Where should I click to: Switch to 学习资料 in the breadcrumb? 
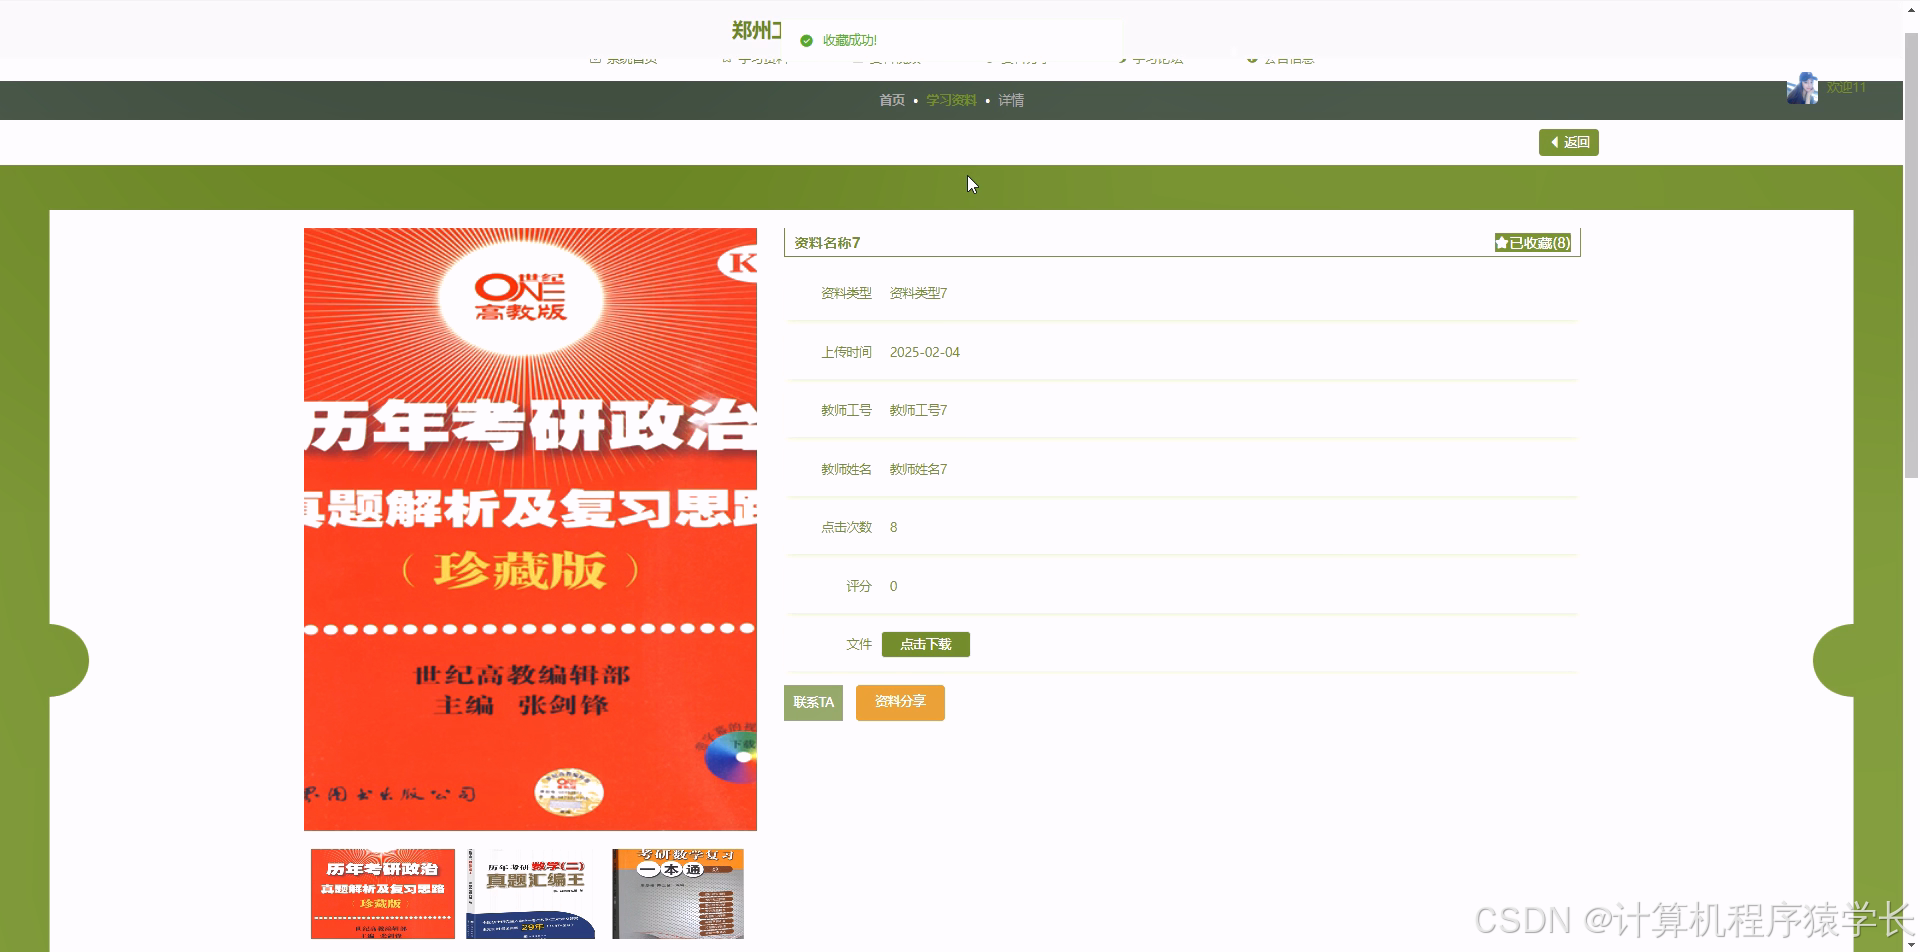point(950,100)
